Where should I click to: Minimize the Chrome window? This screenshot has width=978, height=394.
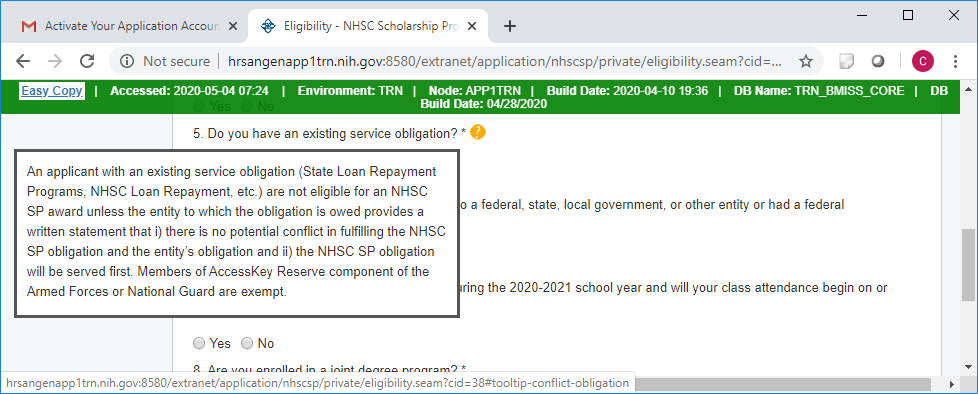point(861,16)
